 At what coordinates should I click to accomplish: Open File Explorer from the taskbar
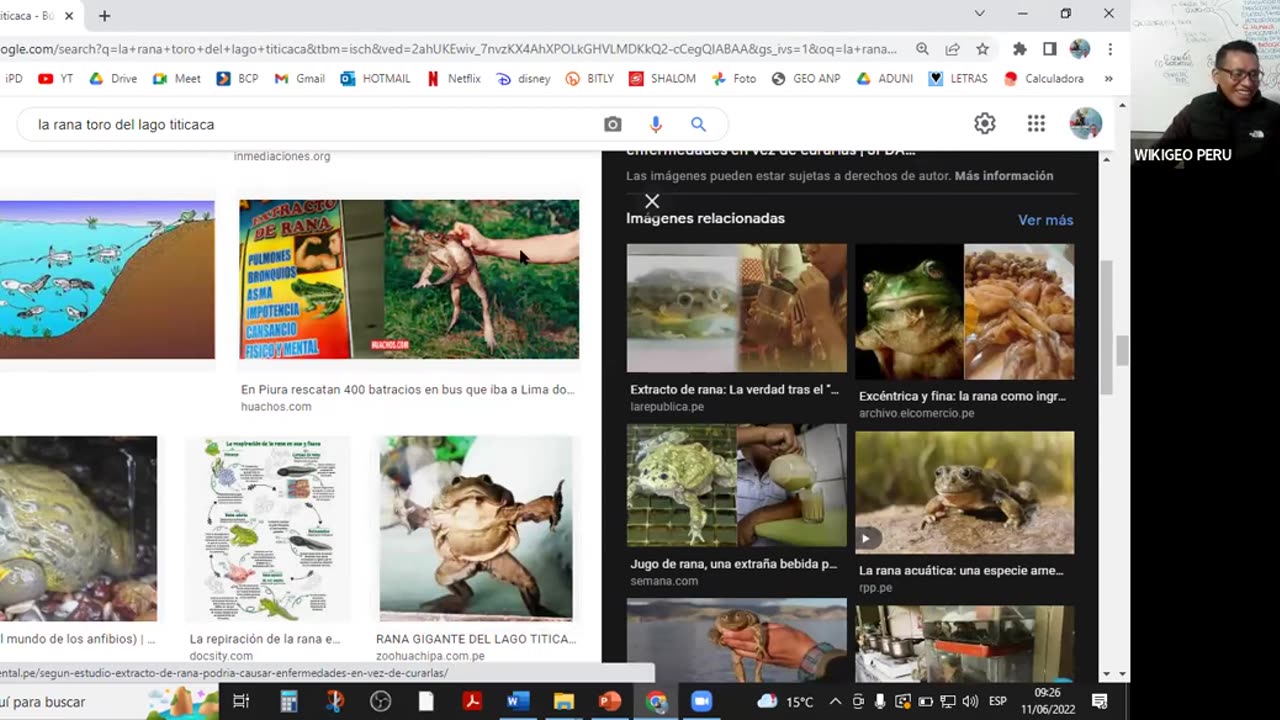click(564, 702)
